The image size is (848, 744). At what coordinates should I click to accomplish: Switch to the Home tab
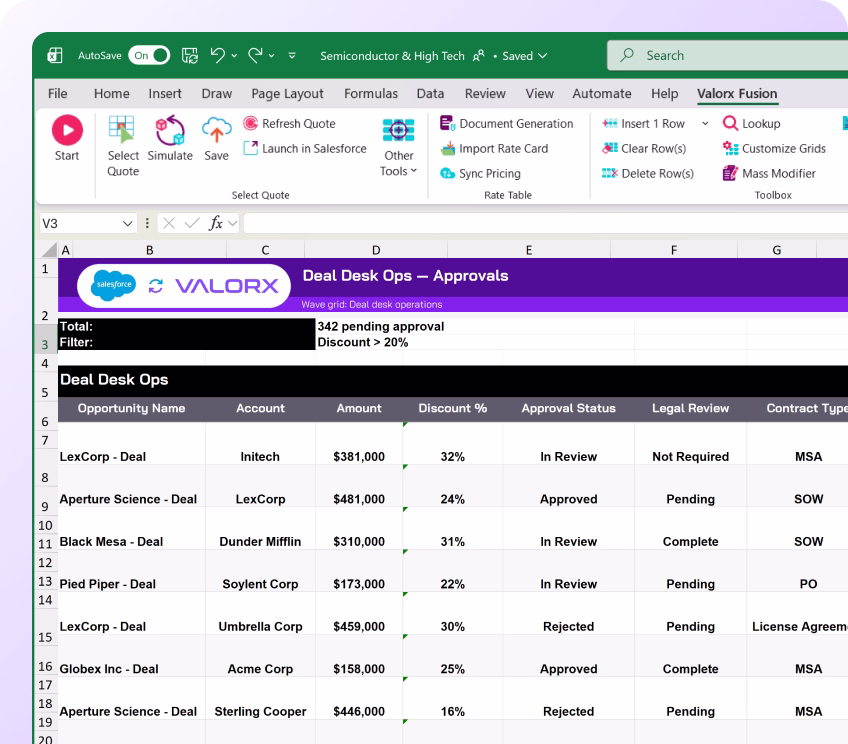click(x=111, y=94)
